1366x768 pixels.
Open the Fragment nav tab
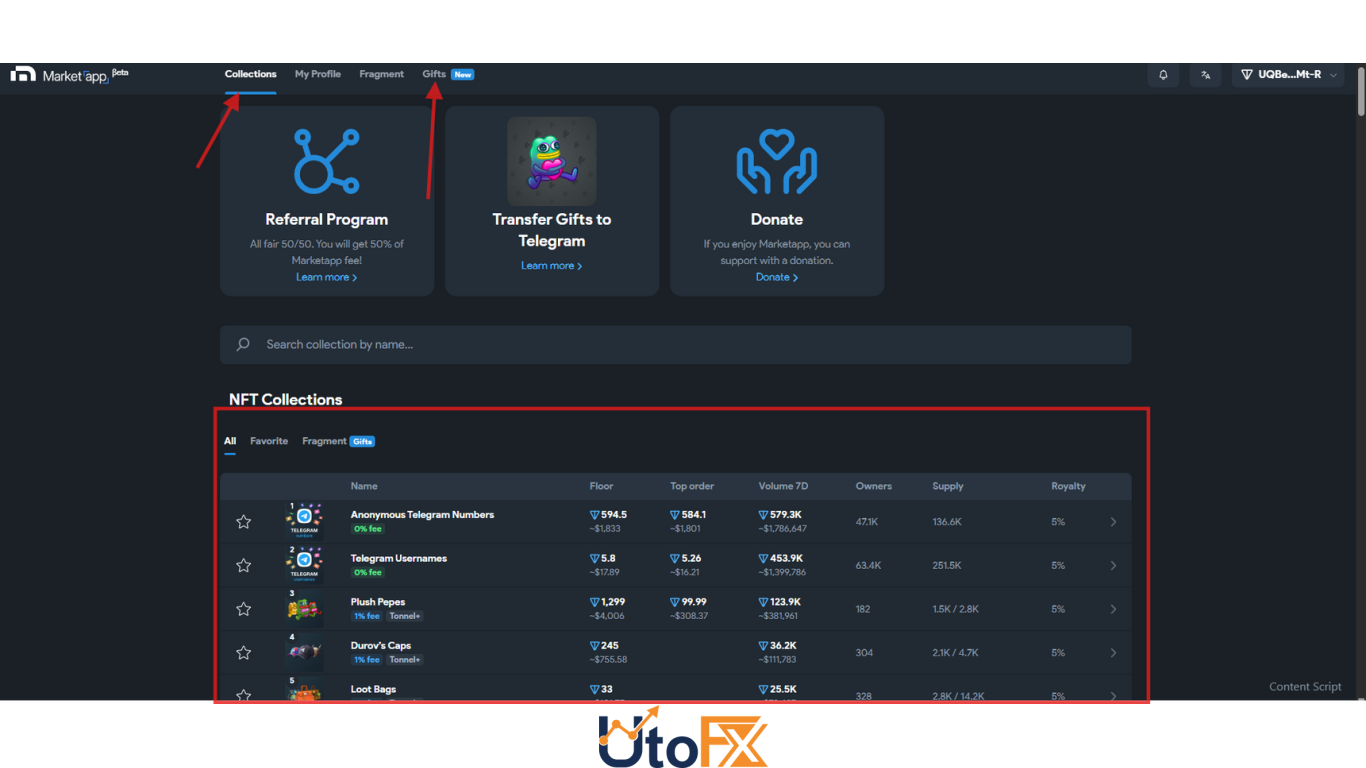[382, 75]
